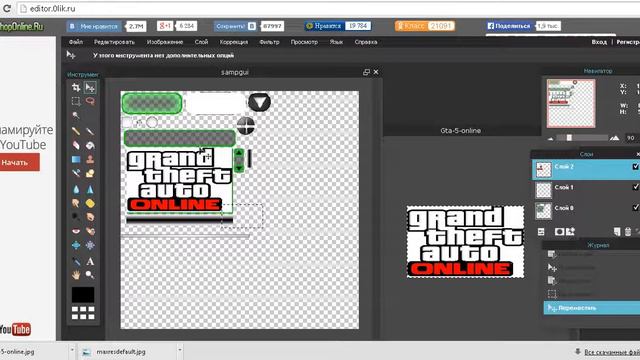Select the Brush tool

pos(90,131)
